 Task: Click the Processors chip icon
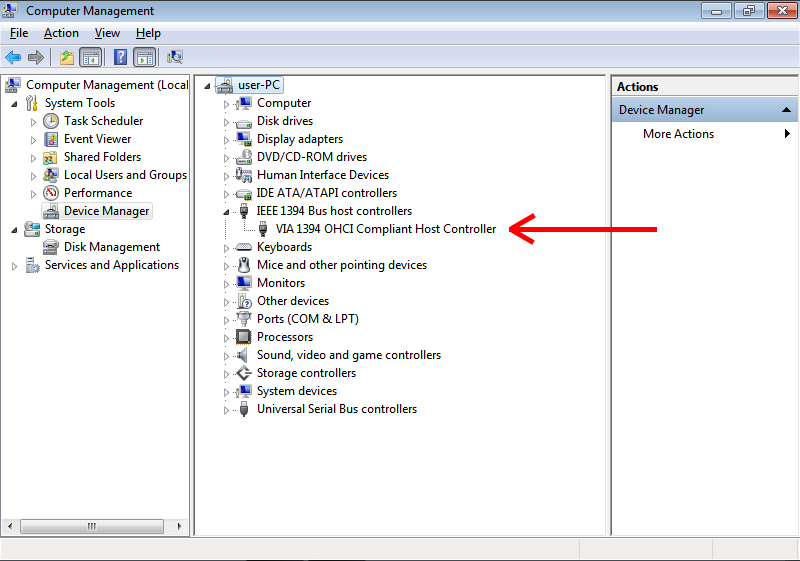[x=243, y=337]
